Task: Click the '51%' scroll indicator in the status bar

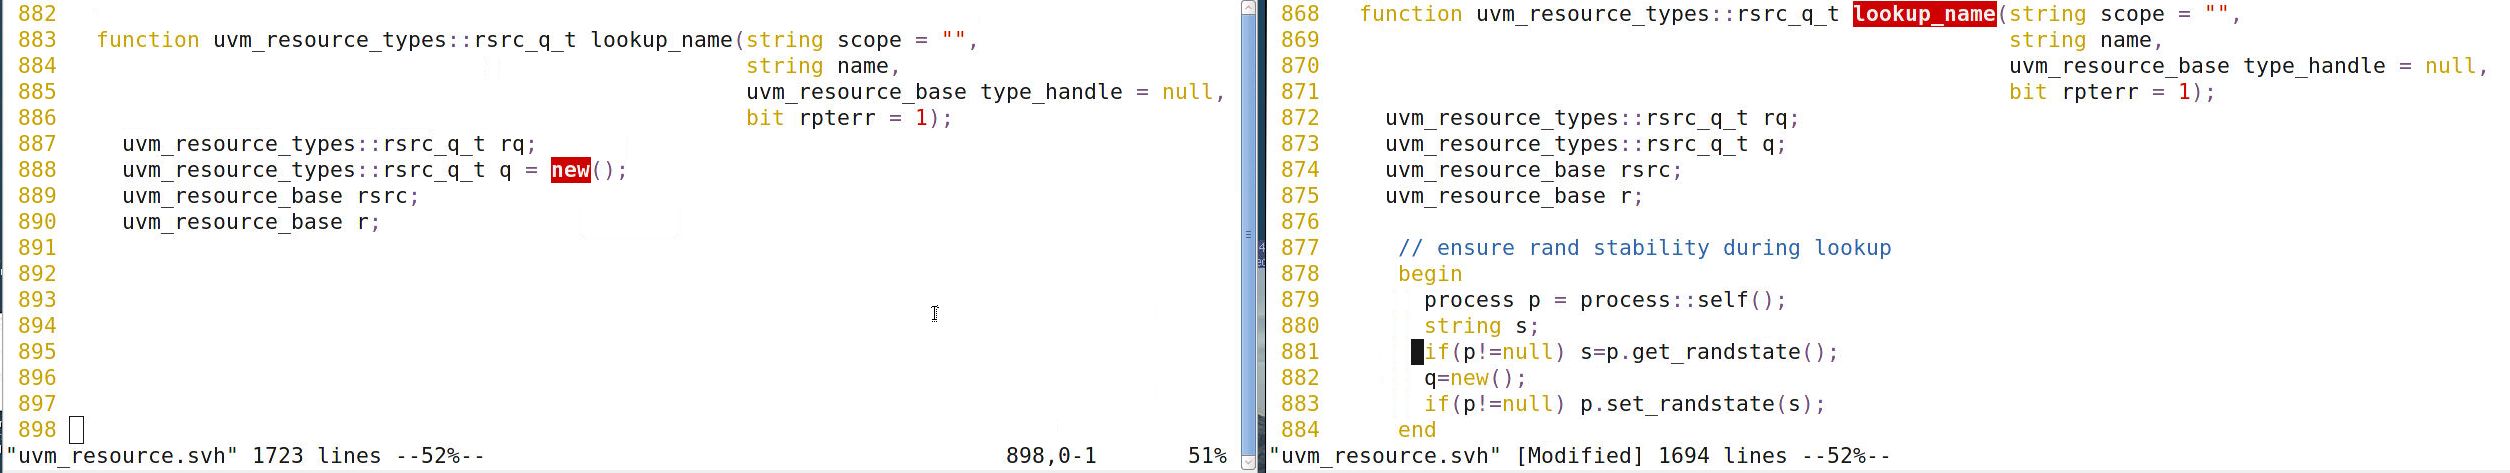Action: coord(1207,456)
